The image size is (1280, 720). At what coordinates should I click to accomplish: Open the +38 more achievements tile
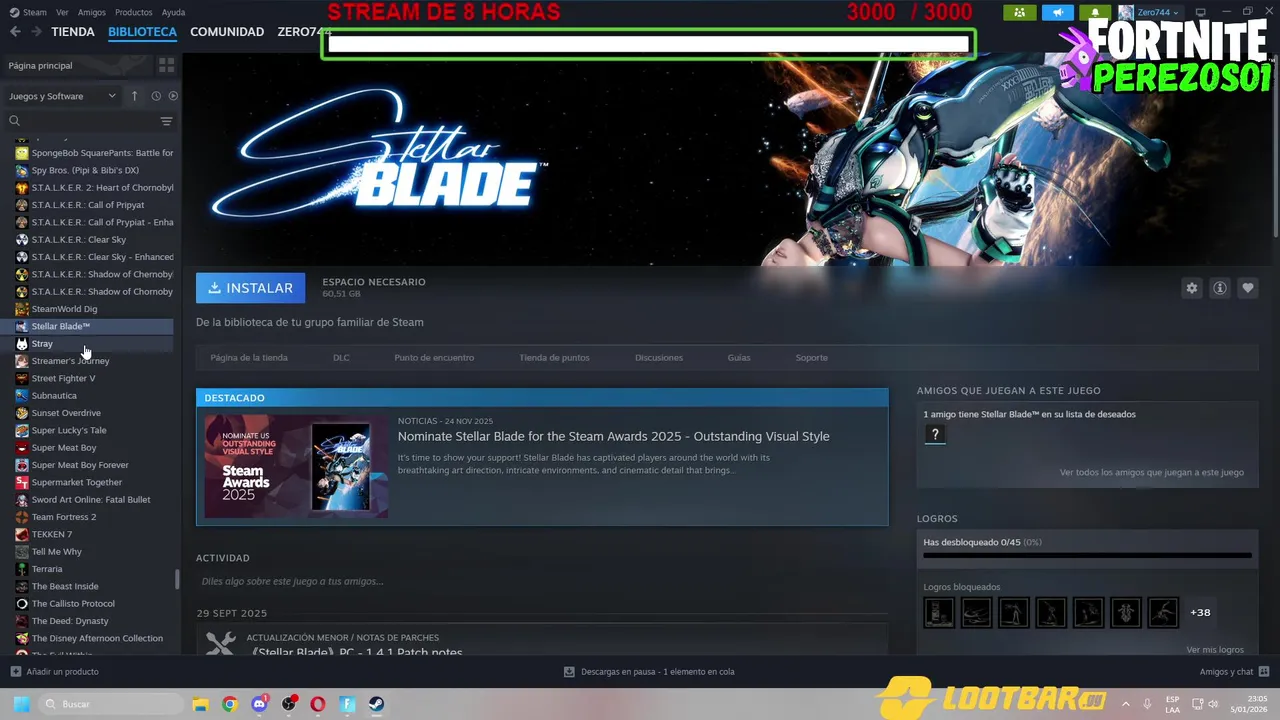point(1200,612)
